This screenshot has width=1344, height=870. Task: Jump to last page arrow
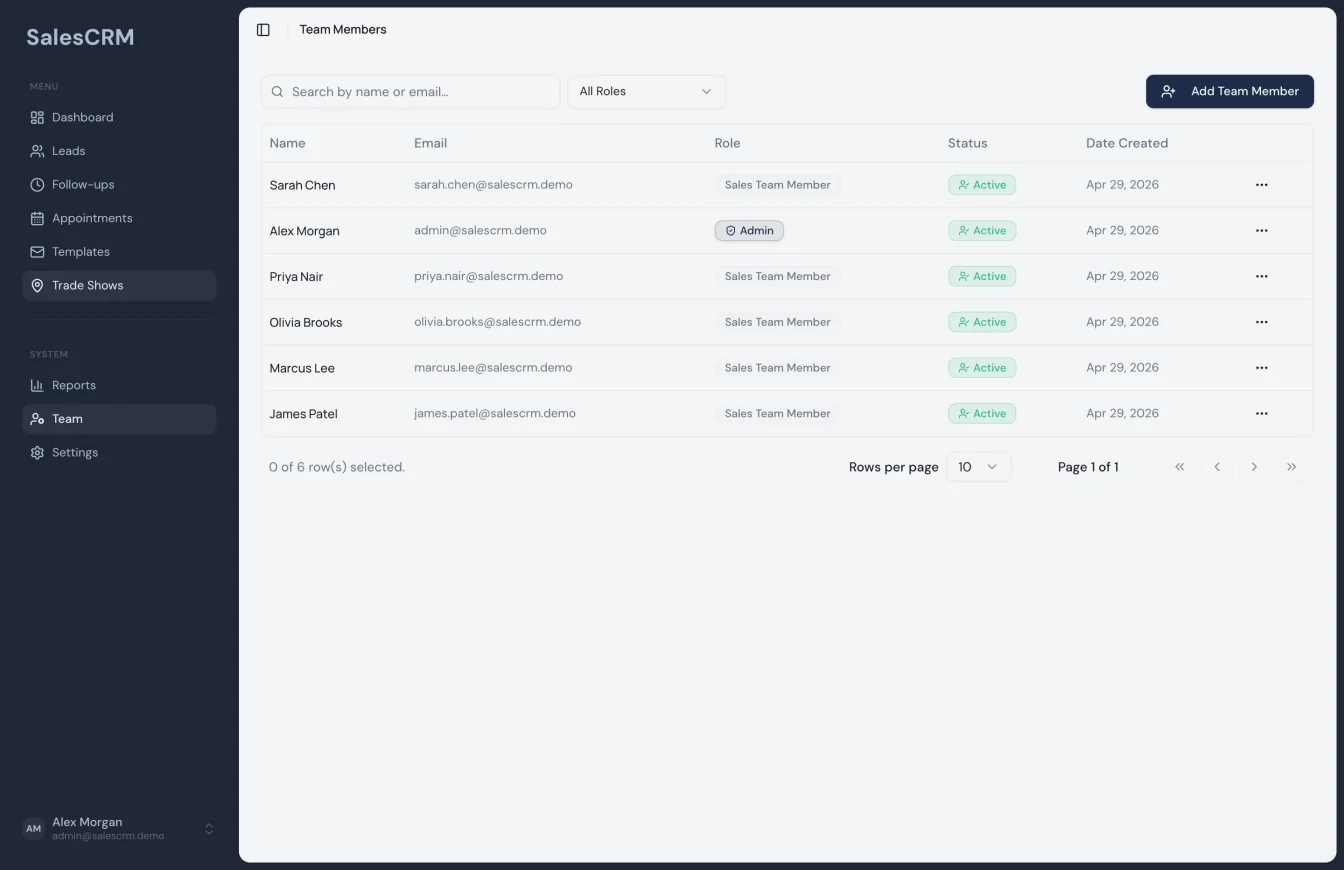click(1291, 467)
